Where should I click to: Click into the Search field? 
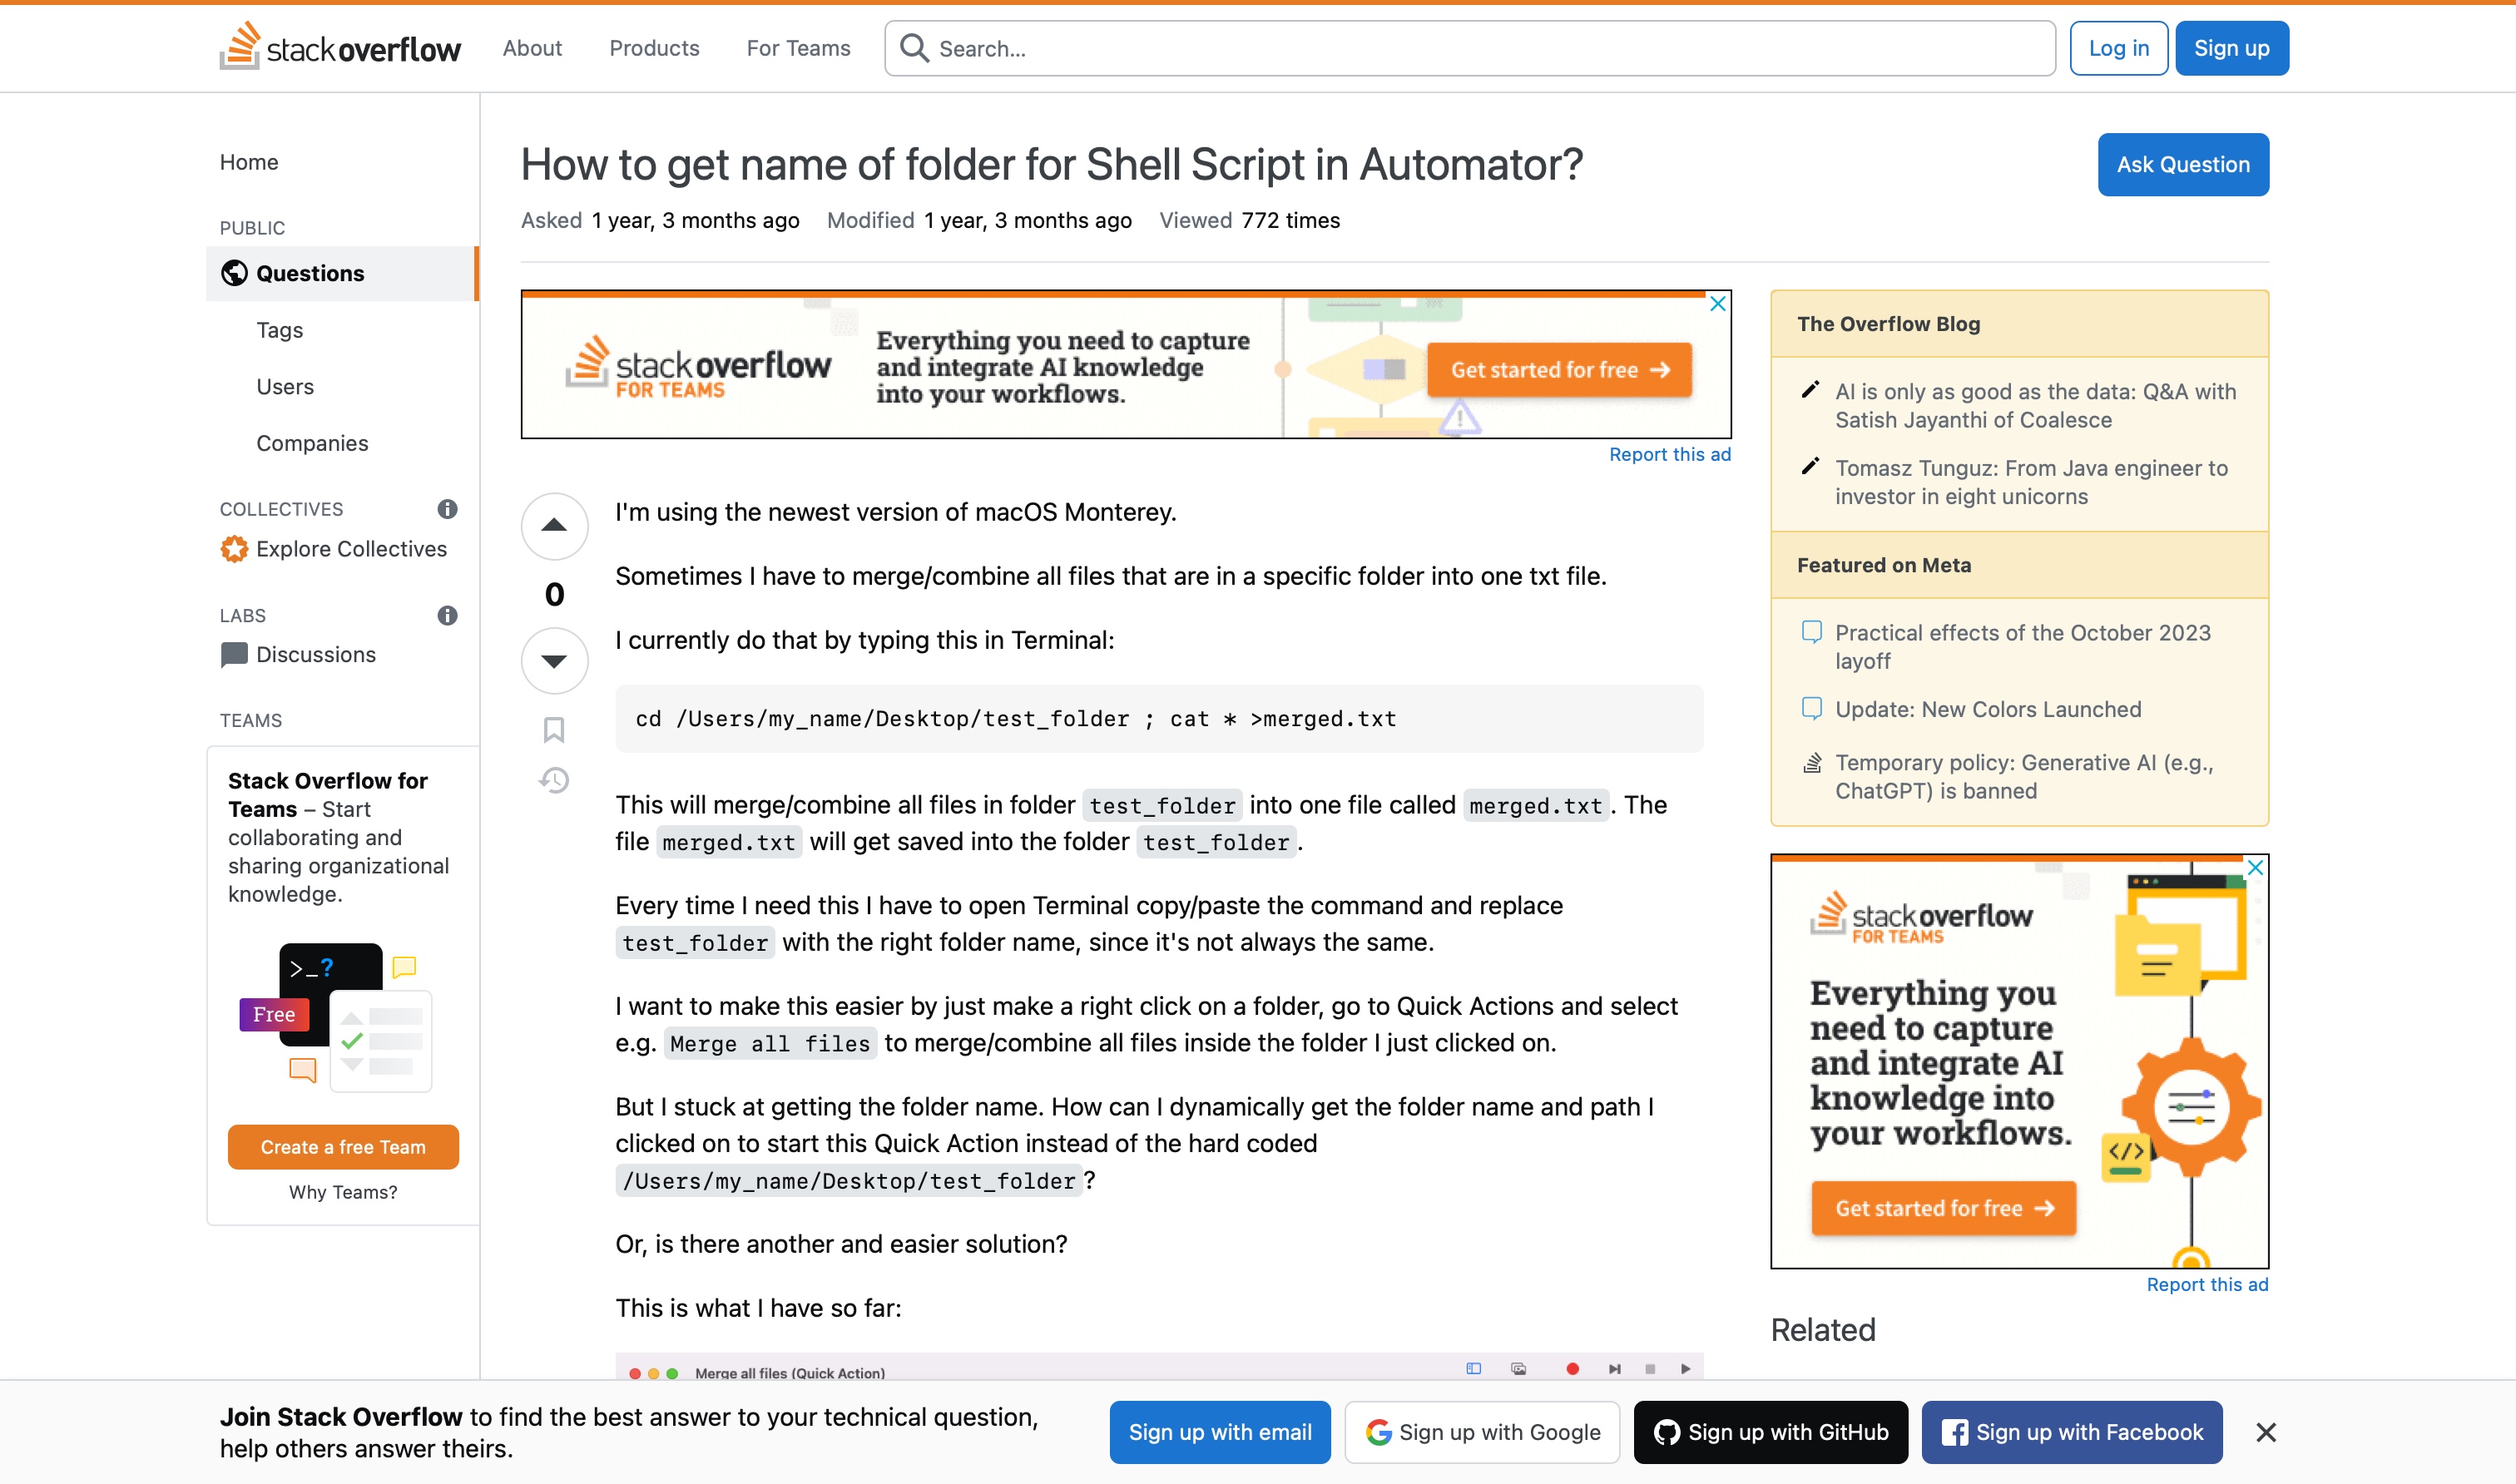1470,48
